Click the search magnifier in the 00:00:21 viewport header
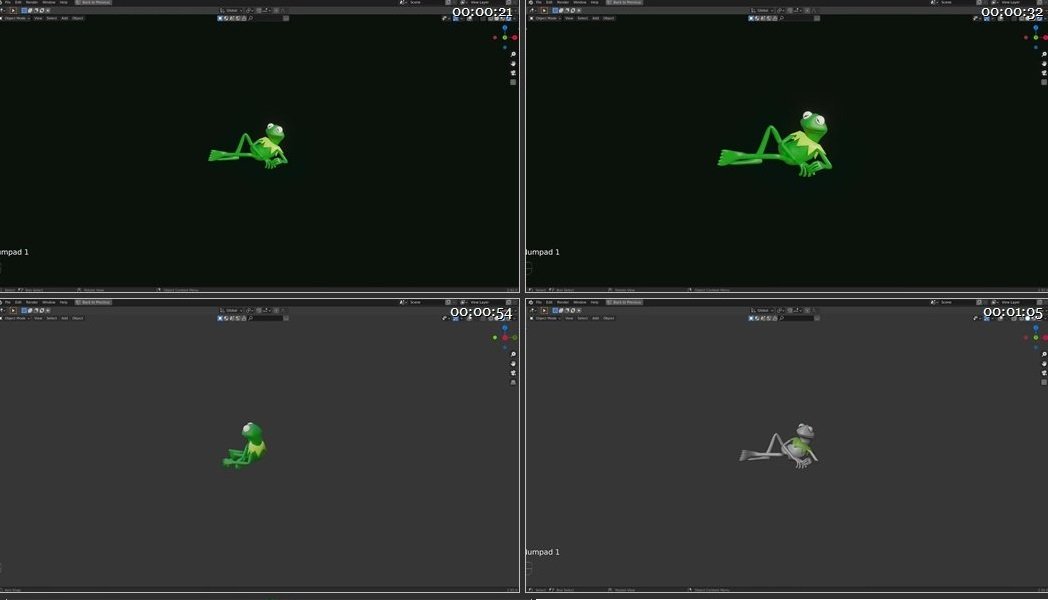Viewport: 1048px width, 600px height. pos(251,18)
